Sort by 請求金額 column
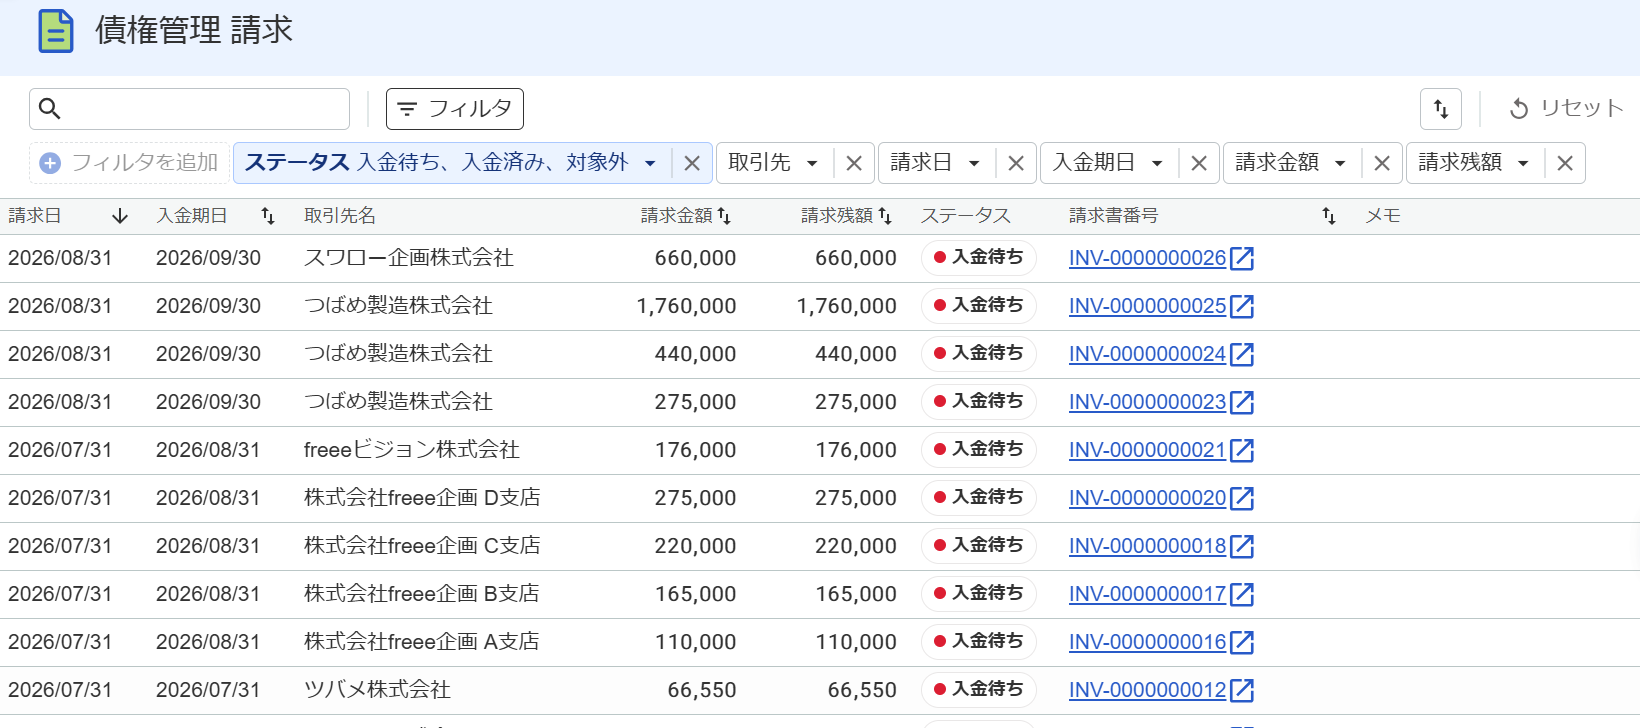The width and height of the screenshot is (1640, 728). [725, 216]
